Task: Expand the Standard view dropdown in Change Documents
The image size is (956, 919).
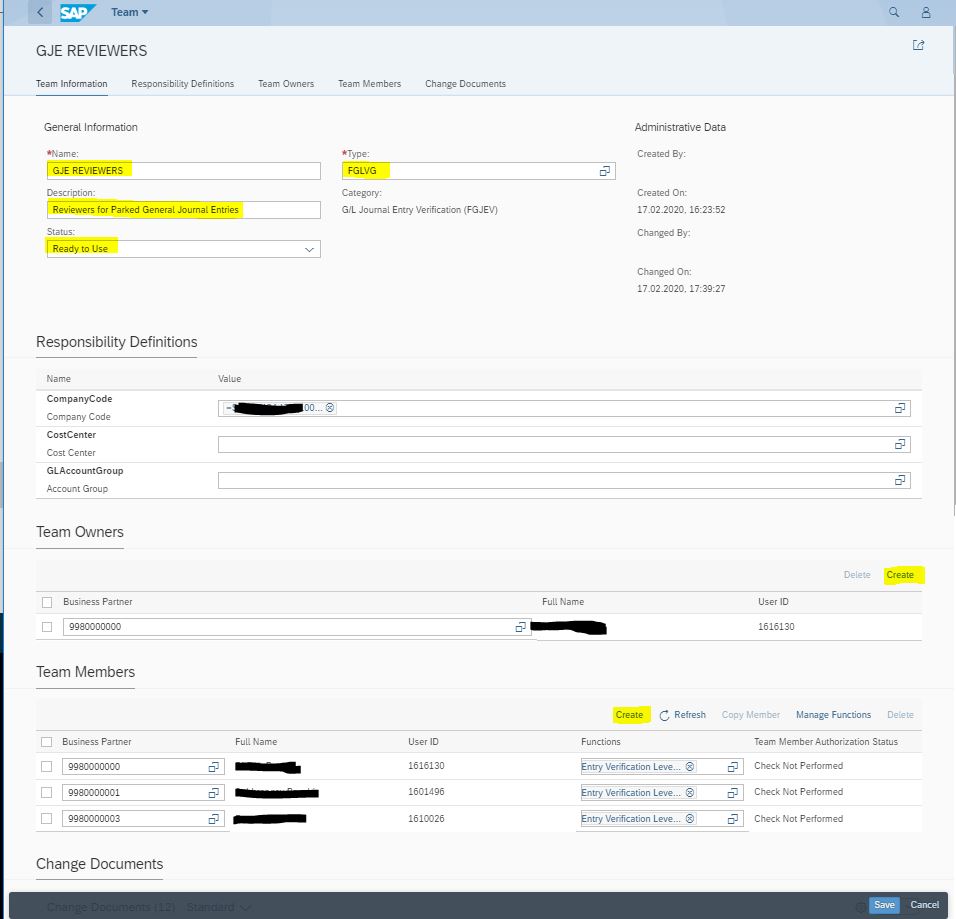Action: tap(220, 907)
